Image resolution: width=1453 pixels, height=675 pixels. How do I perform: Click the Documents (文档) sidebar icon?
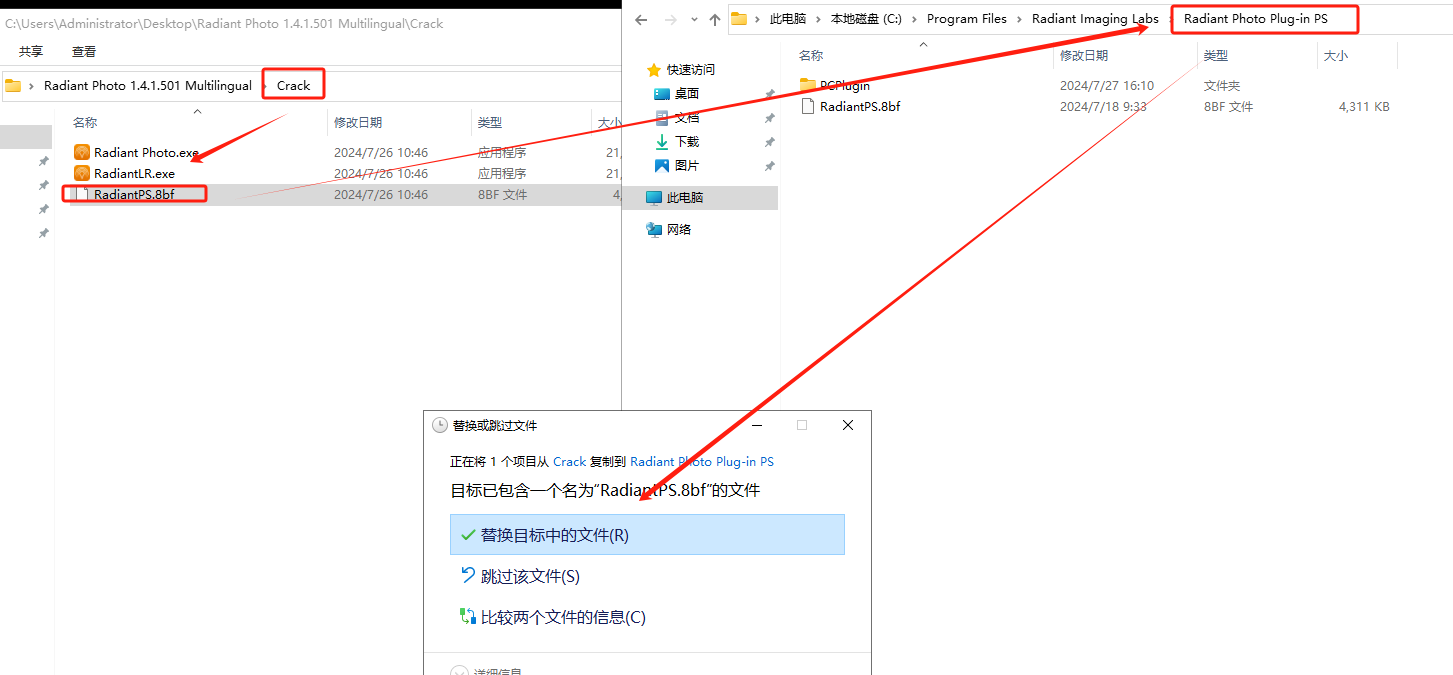662,118
